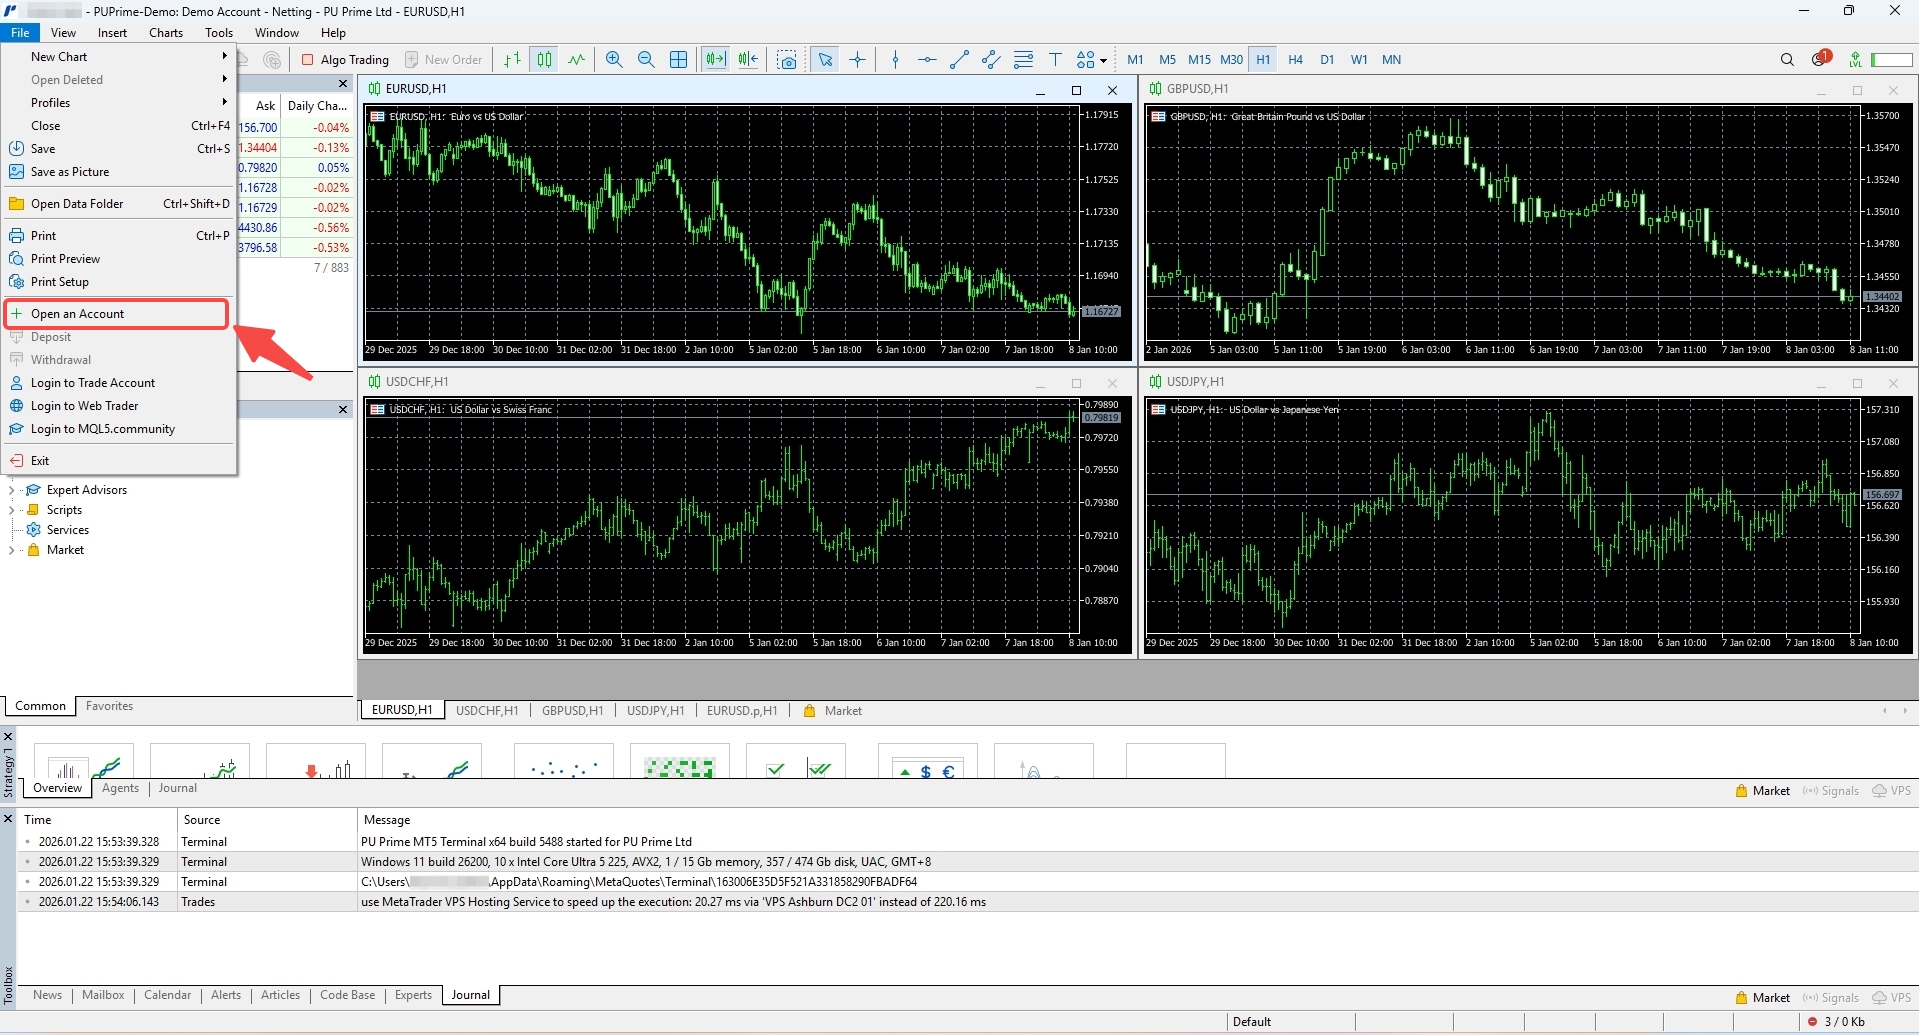Select Open an Account from the File menu
1919x1035 pixels.
coord(77,313)
